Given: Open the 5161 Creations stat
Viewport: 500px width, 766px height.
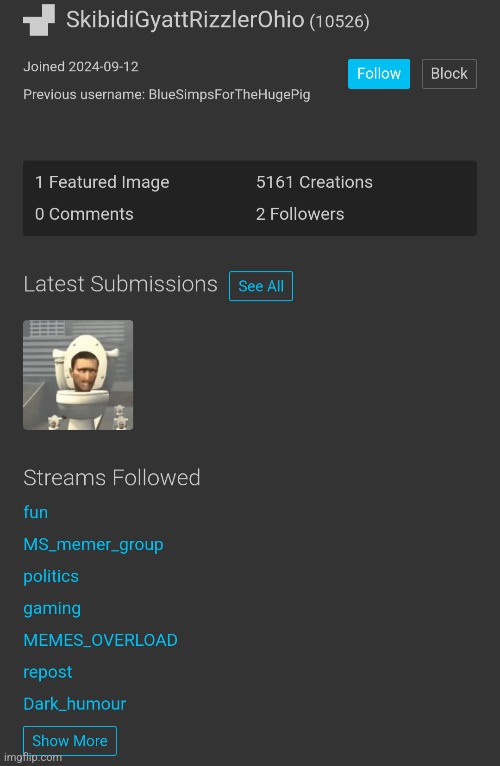Looking at the screenshot, I should click(x=314, y=182).
